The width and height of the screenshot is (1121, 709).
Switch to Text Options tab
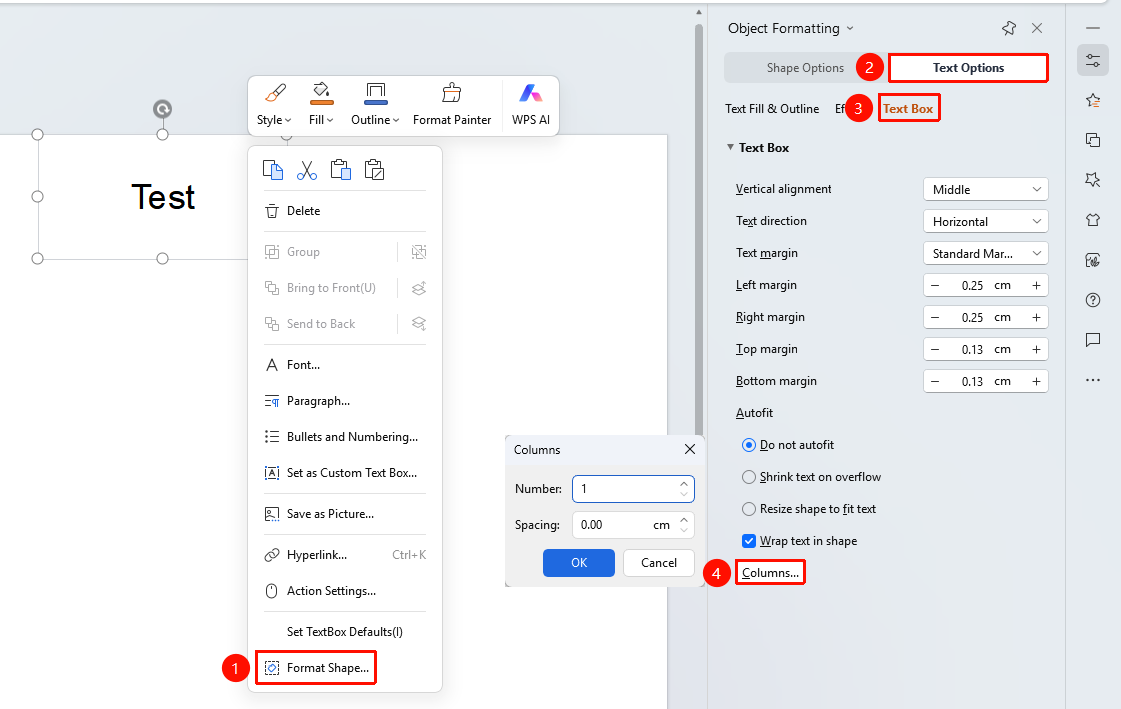968,68
